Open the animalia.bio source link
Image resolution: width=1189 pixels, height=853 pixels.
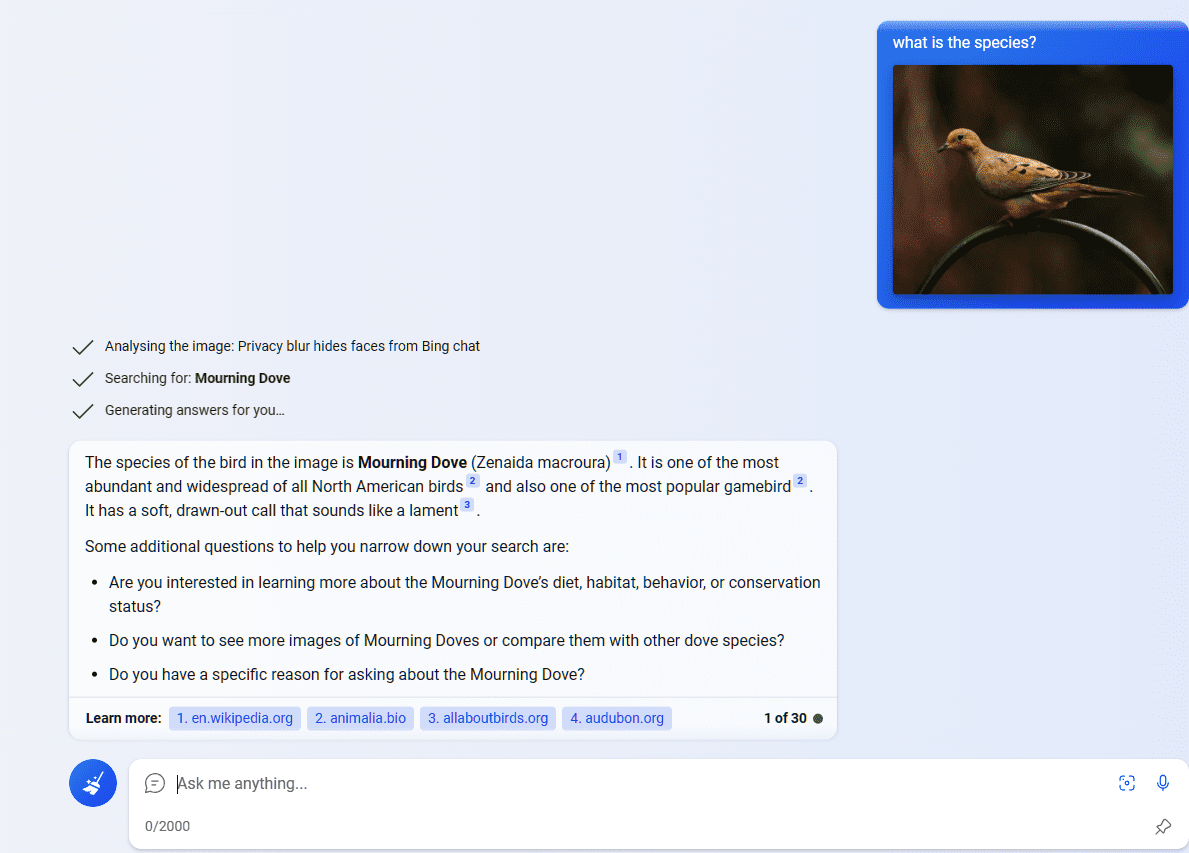[x=360, y=718]
